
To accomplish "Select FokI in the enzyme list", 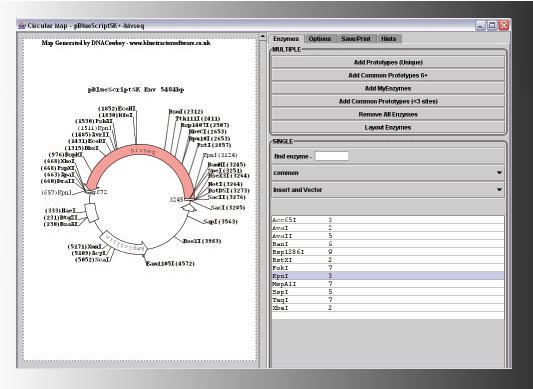I will coord(388,268).
